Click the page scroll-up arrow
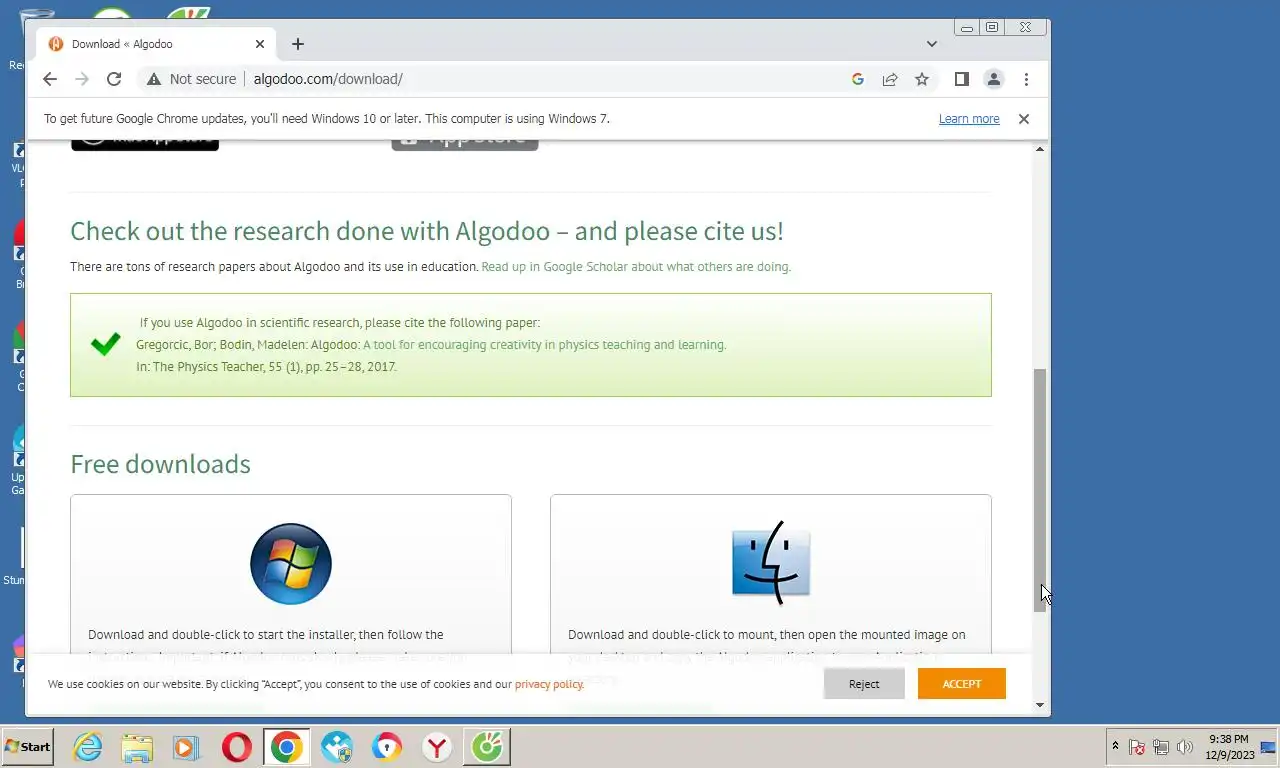1280x768 pixels. pyautogui.click(x=1040, y=149)
